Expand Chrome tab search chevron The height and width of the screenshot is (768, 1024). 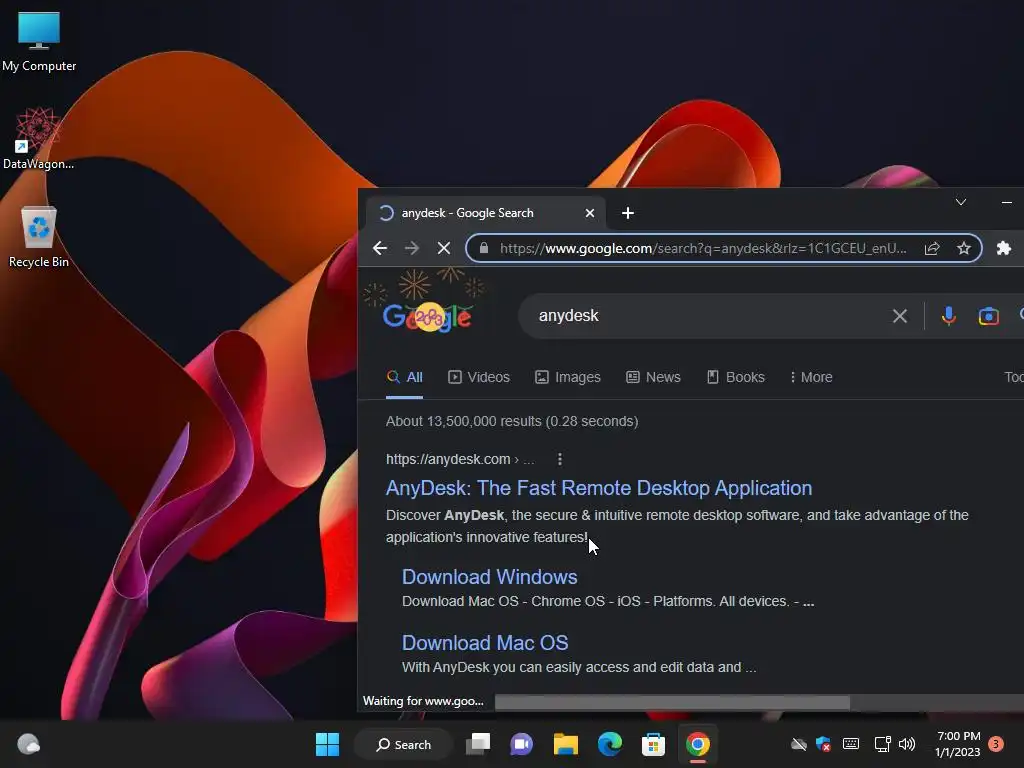(x=961, y=202)
